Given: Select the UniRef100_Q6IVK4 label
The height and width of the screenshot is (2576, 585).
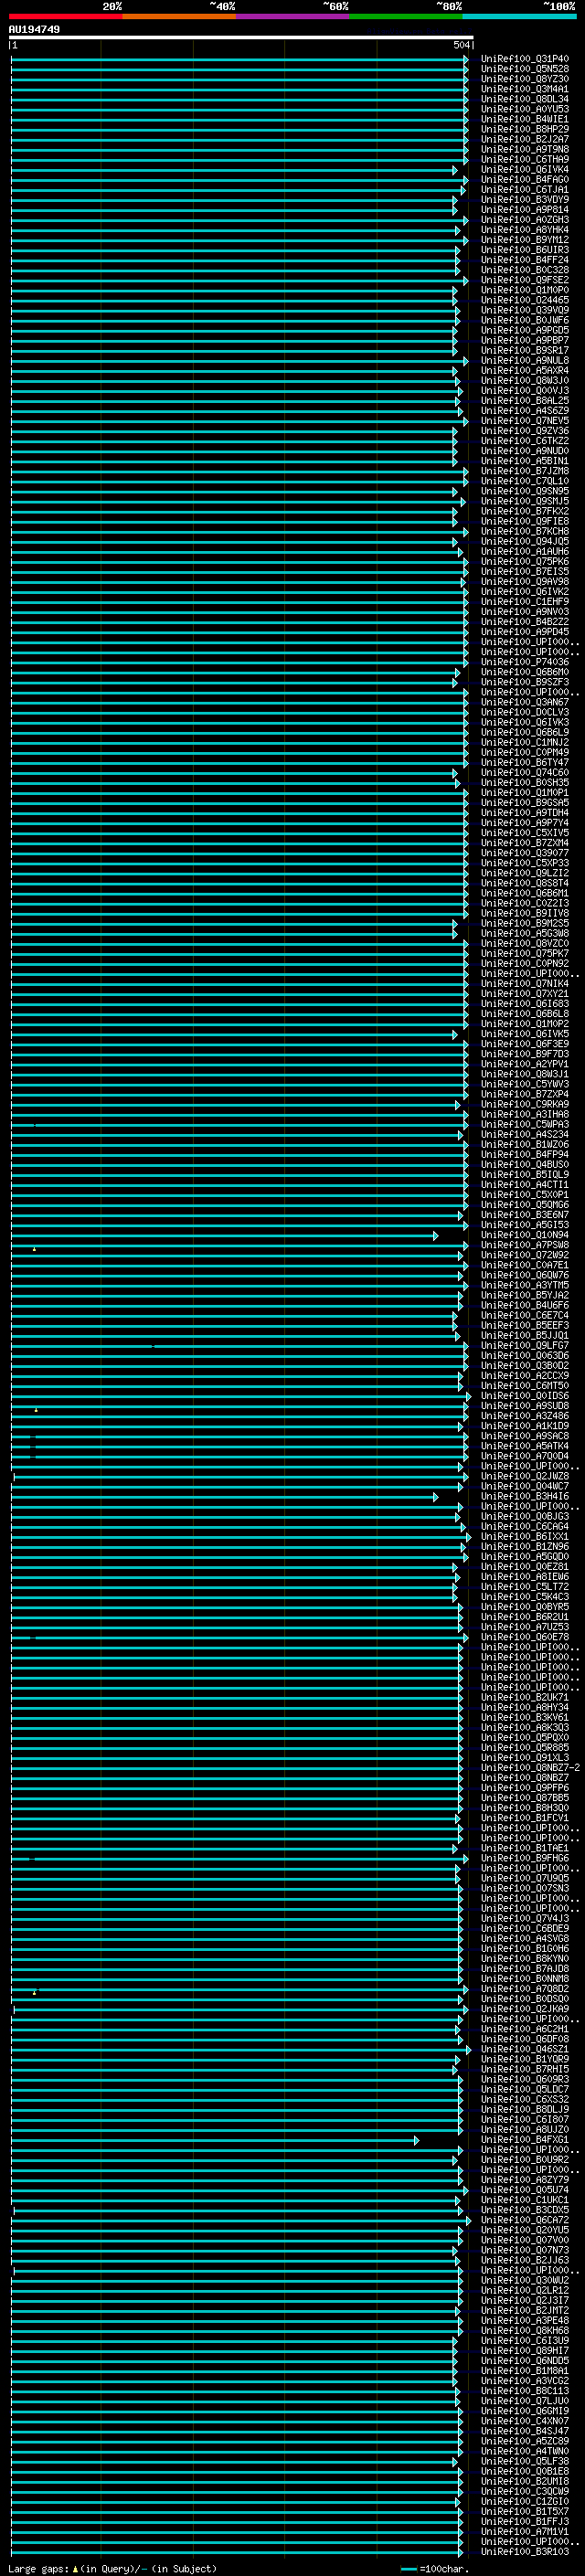Looking at the screenshot, I should tap(524, 169).
